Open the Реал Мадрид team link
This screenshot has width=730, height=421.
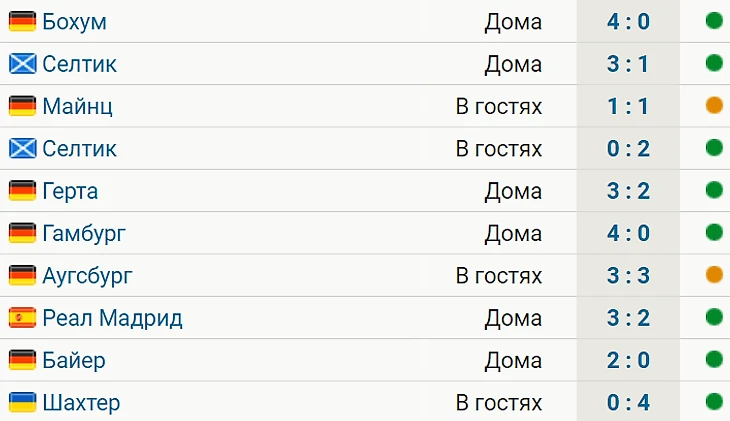coord(112,318)
